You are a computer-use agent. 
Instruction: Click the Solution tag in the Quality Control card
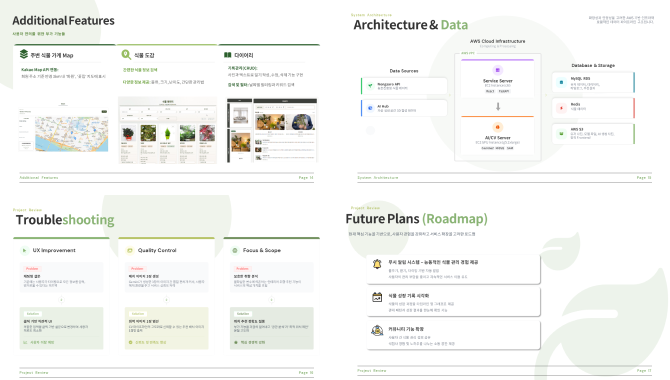point(138,314)
